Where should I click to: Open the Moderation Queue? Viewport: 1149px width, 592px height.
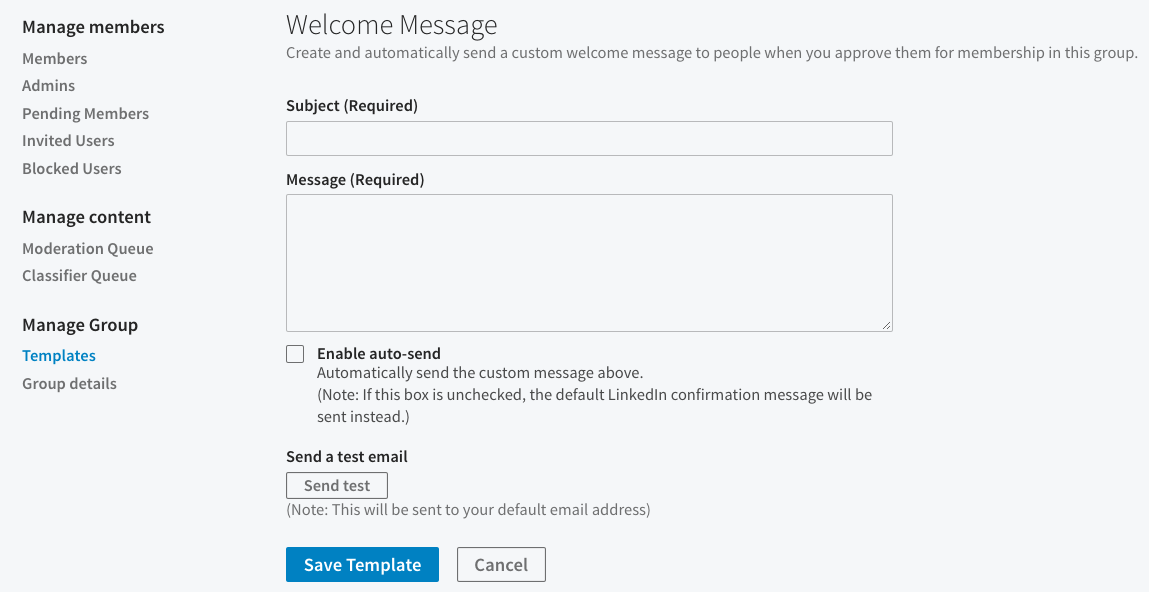(87, 248)
